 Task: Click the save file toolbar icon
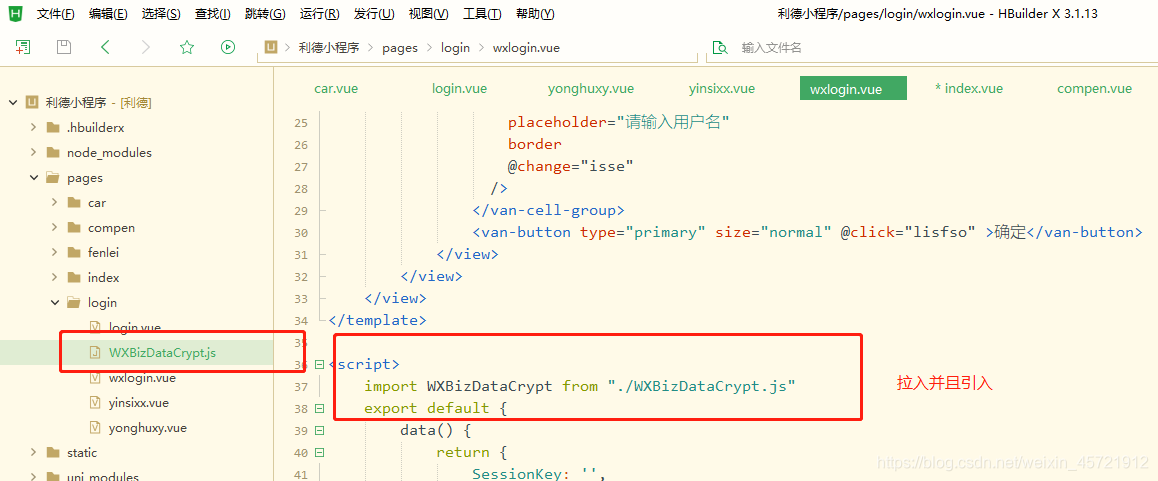[x=64, y=47]
